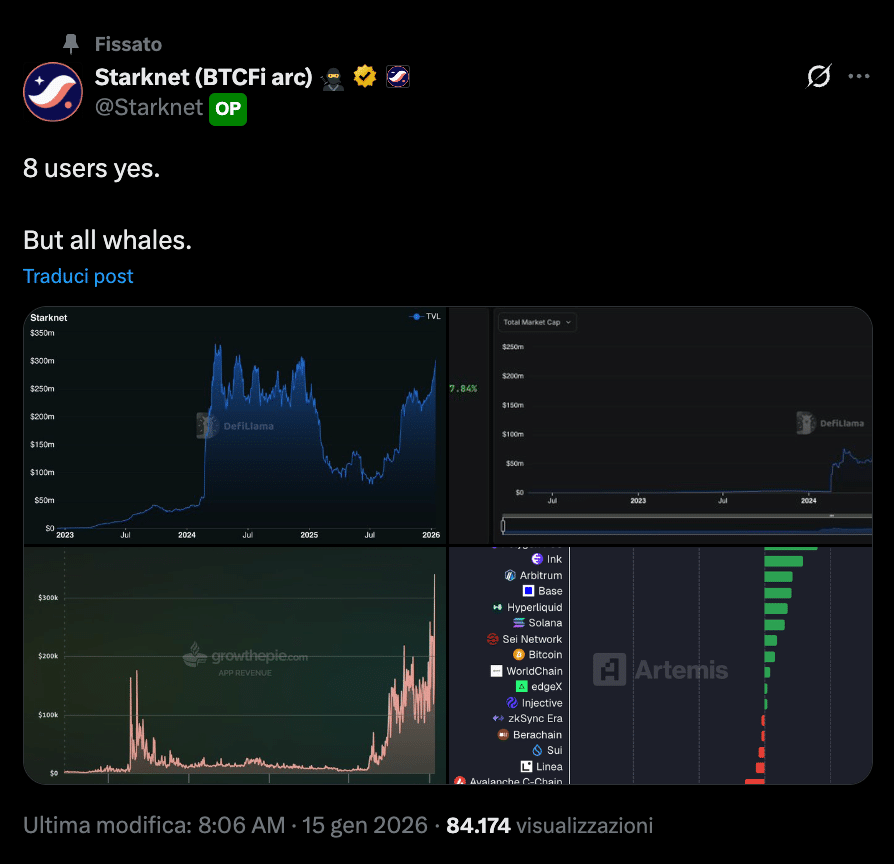Click the Hyperliquid chain icon
This screenshot has width=894, height=864.
coord(498,607)
